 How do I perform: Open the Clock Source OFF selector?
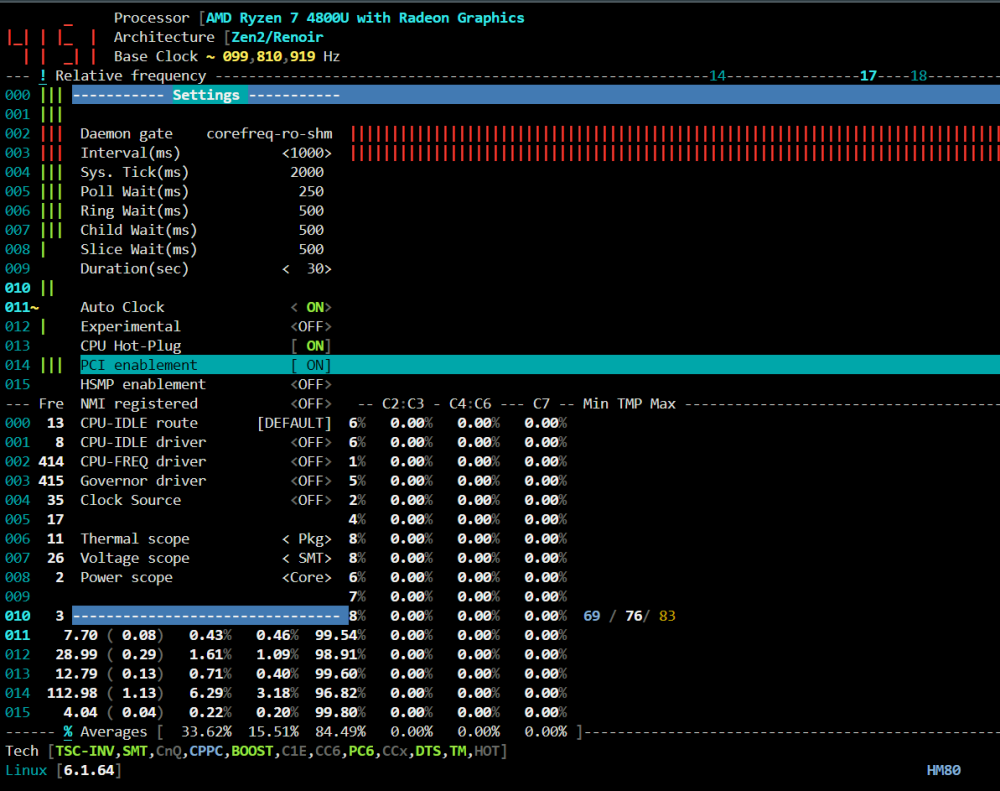pos(311,500)
